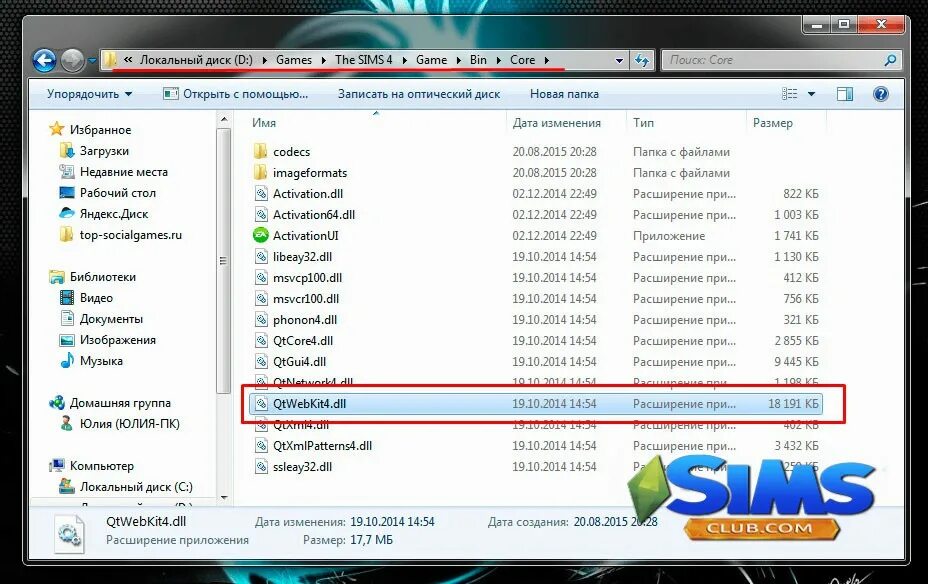Select the size cell 18 191 КБ
This screenshot has width=928, height=584.
point(793,404)
